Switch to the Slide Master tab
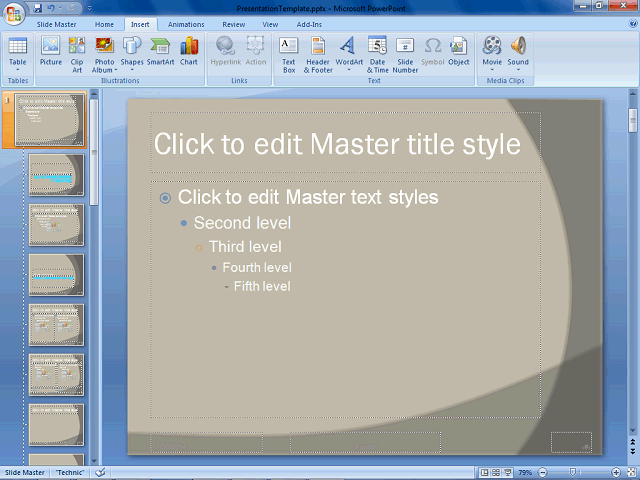 click(x=56, y=24)
